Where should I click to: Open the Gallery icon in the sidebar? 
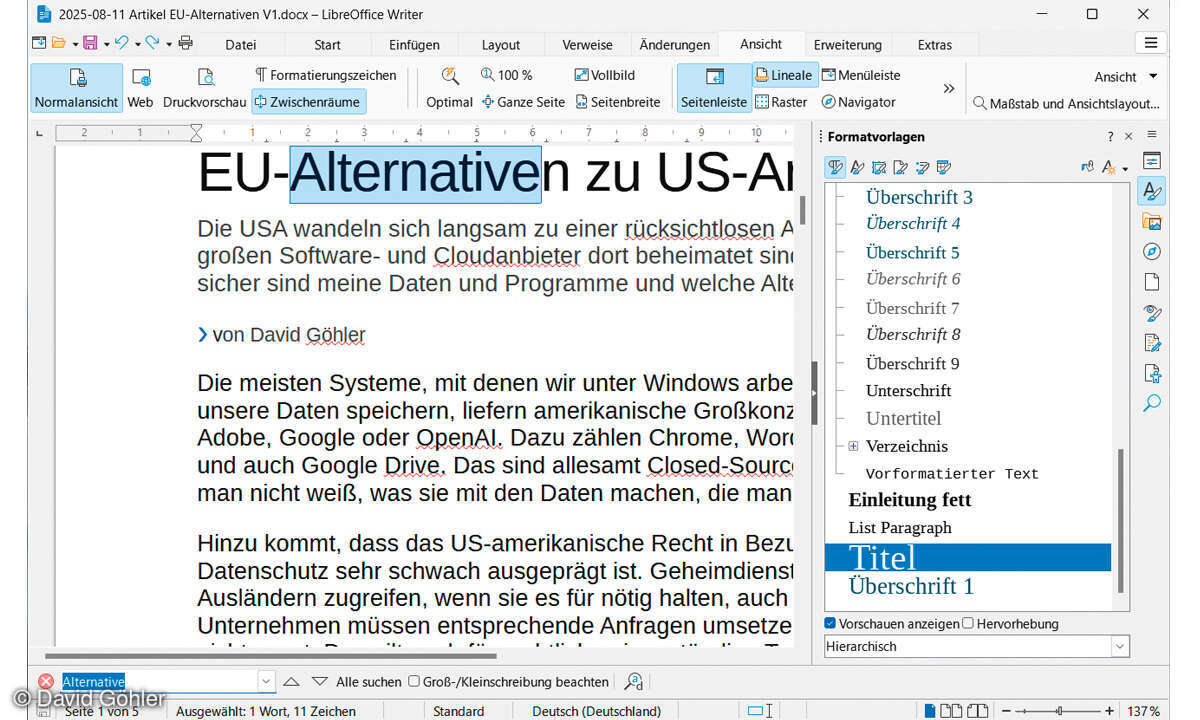click(x=1152, y=222)
